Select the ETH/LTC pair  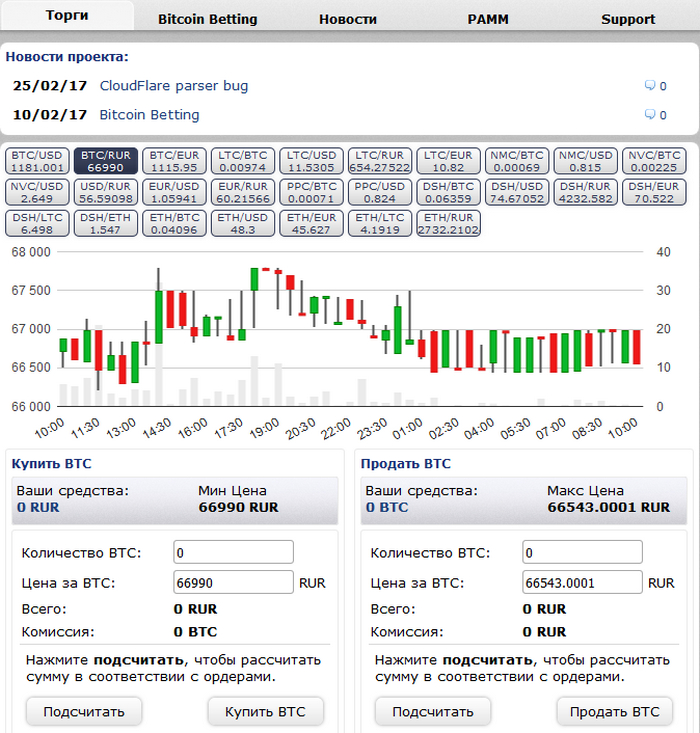(x=380, y=223)
